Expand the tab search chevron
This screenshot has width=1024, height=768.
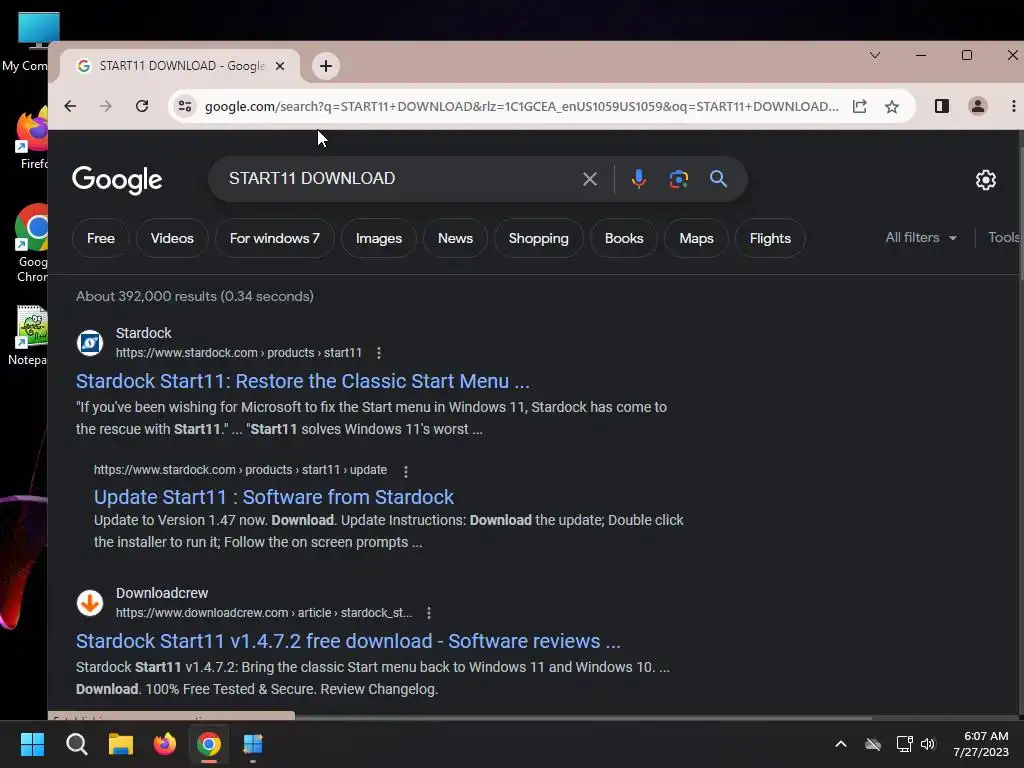[875, 56]
